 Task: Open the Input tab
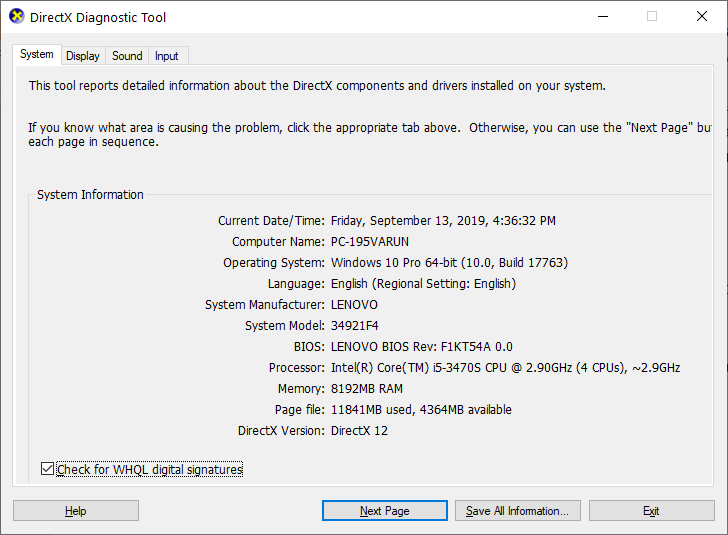pos(167,56)
